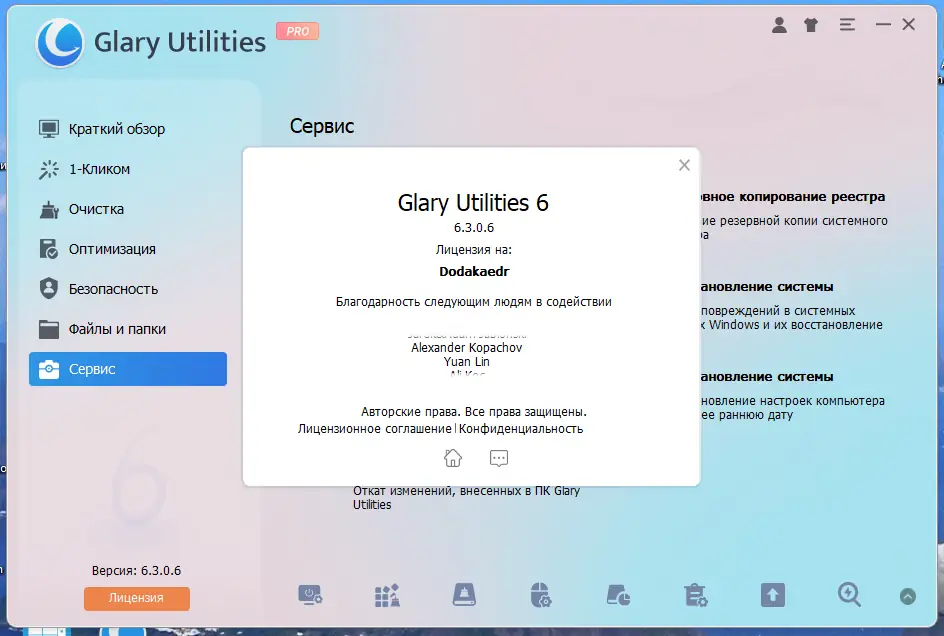Open the Файлы и папки section

click(x=128, y=329)
